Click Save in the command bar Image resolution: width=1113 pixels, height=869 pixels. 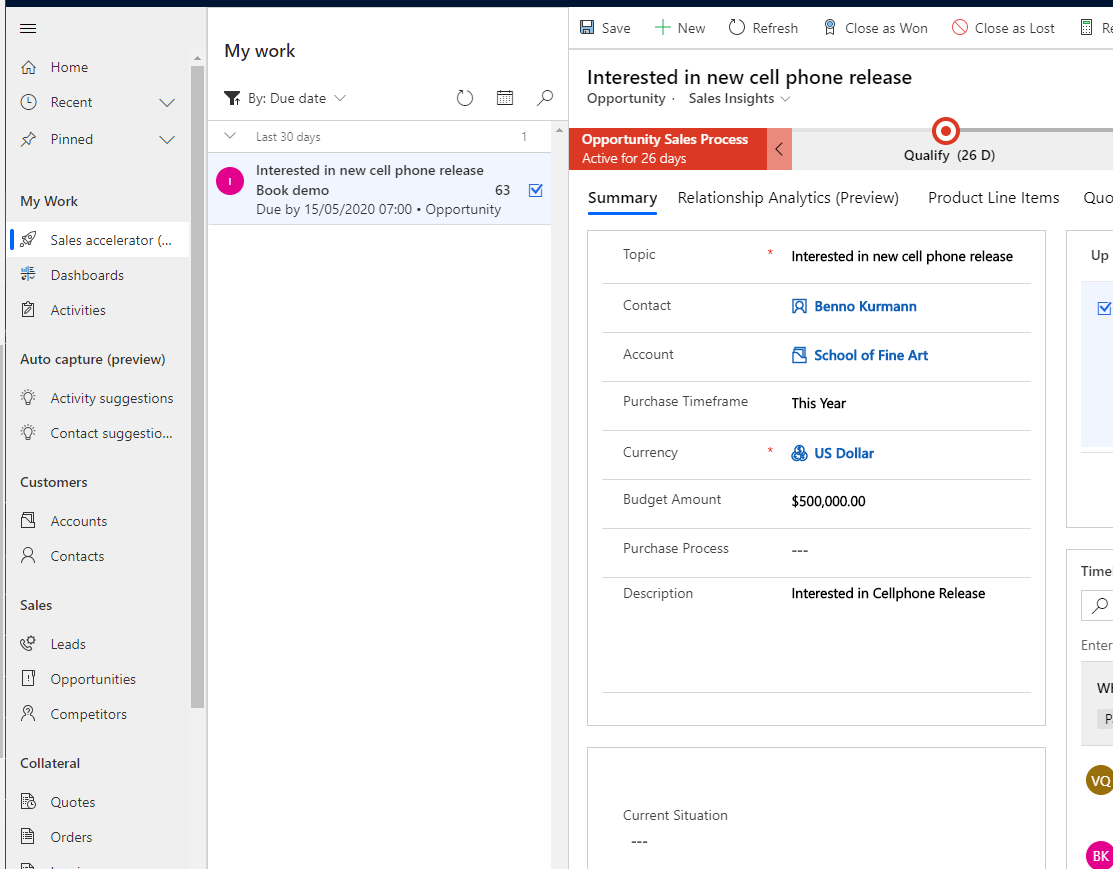(605, 28)
